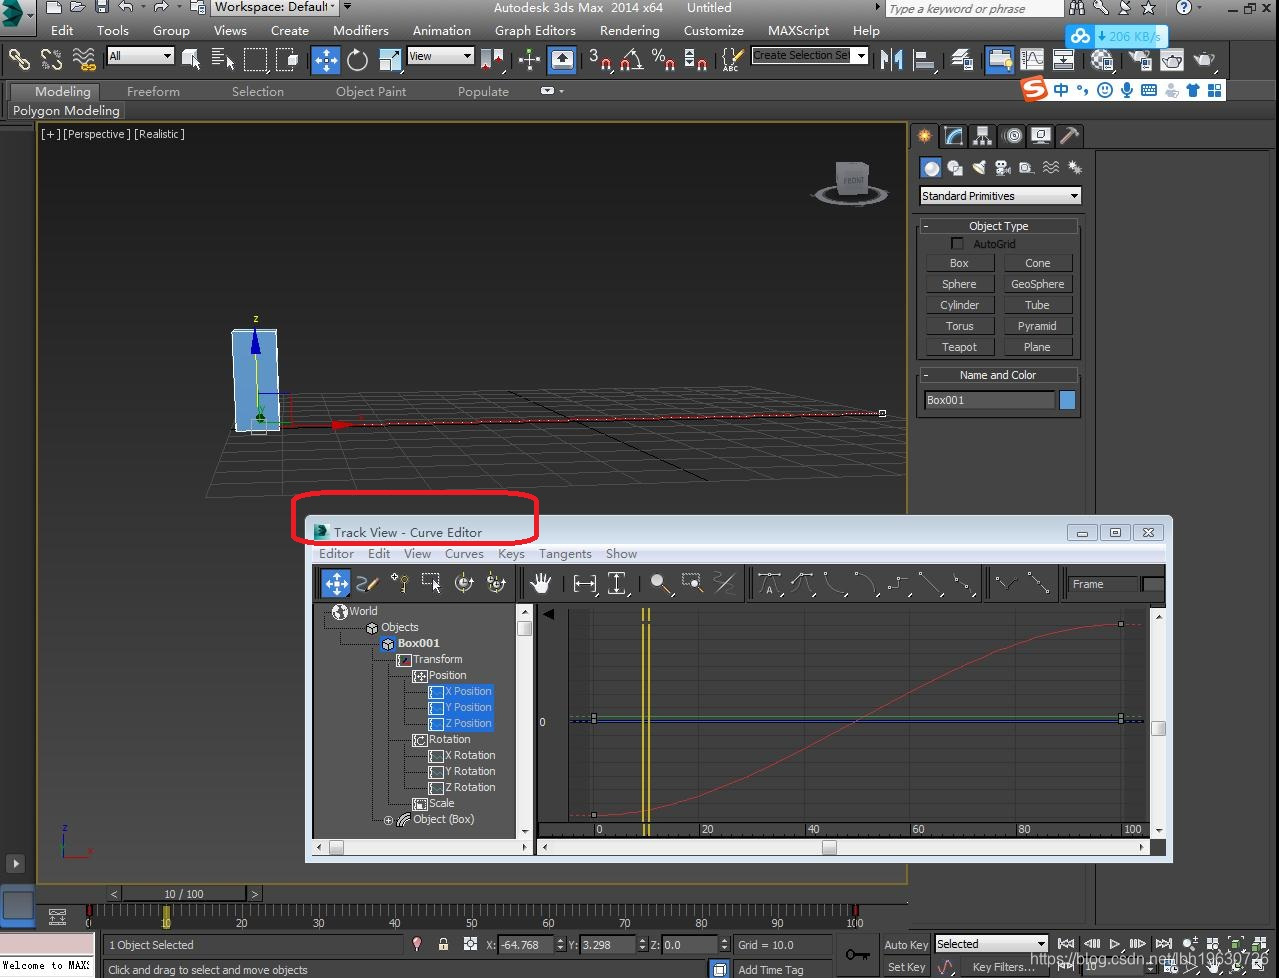Select the Shapes category icon
Image resolution: width=1279 pixels, height=978 pixels.
pyautogui.click(x=955, y=168)
